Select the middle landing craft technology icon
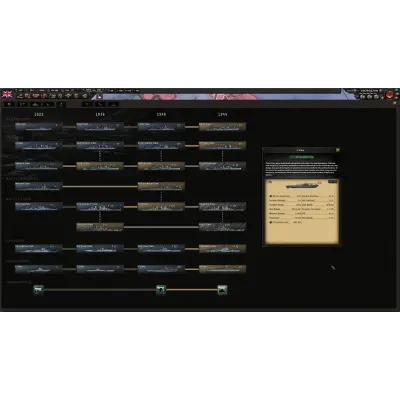 click(x=161, y=290)
